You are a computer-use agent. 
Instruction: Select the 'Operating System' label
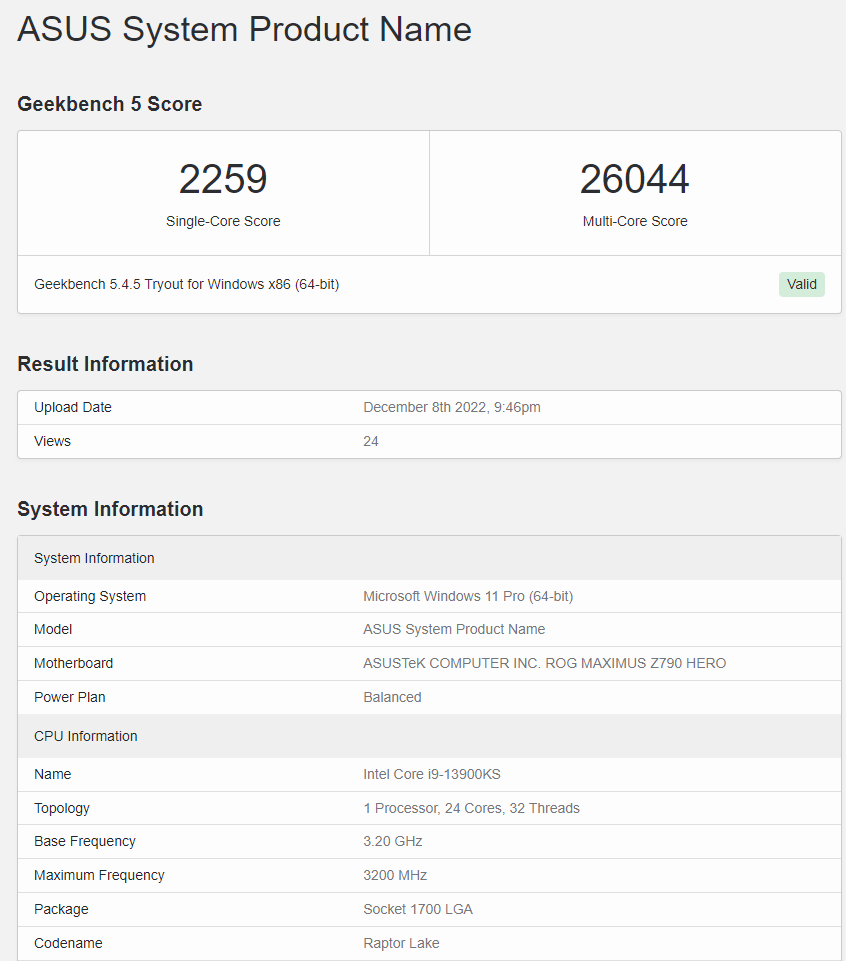pos(90,596)
